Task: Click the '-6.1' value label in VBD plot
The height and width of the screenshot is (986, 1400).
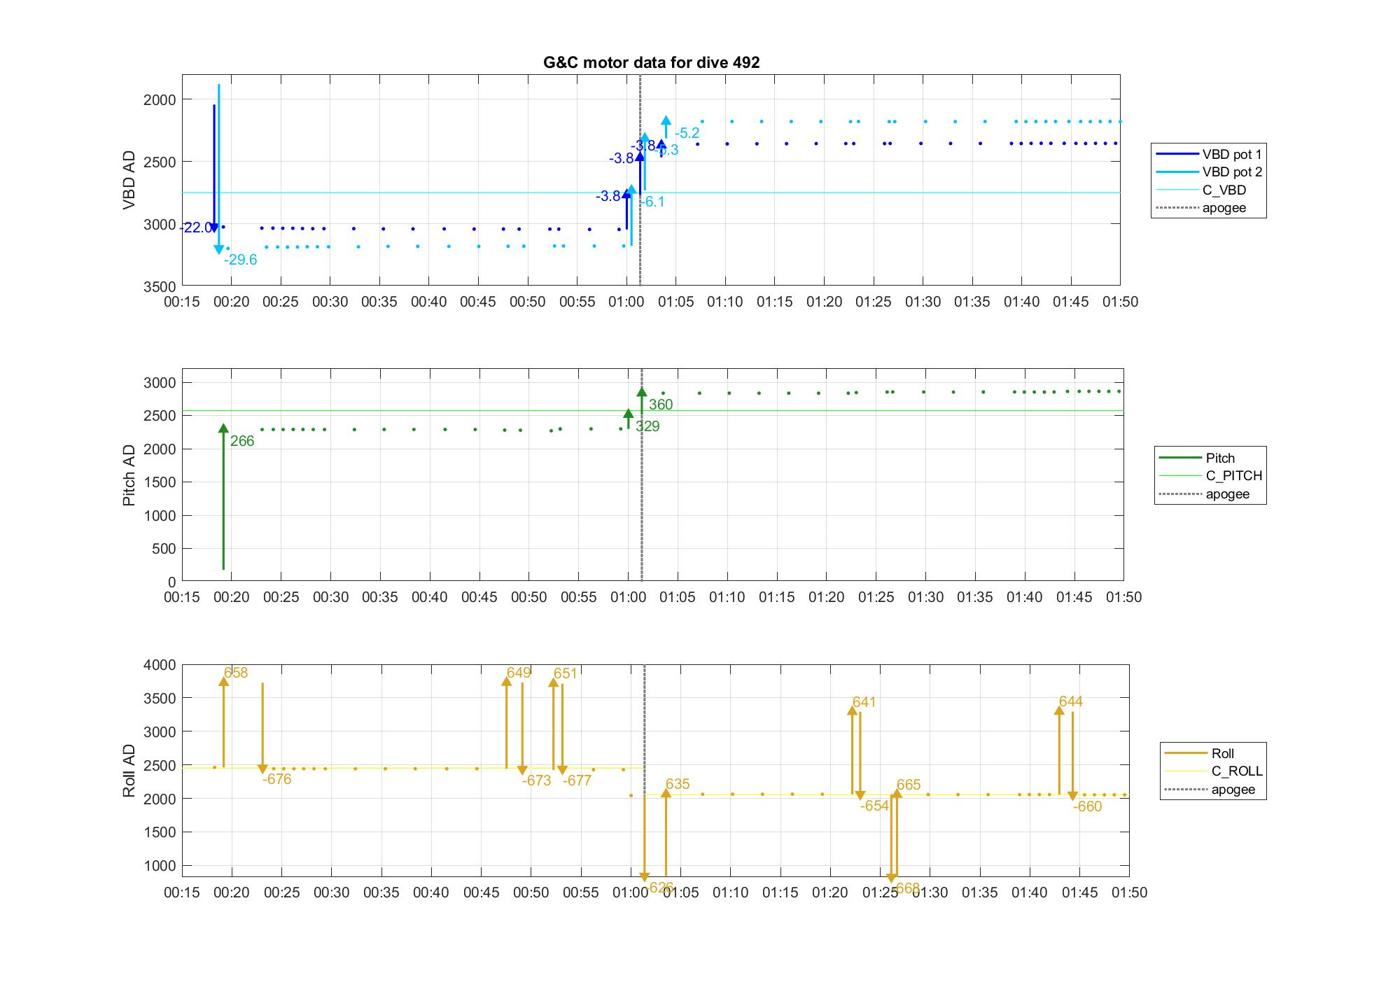Action: (652, 202)
